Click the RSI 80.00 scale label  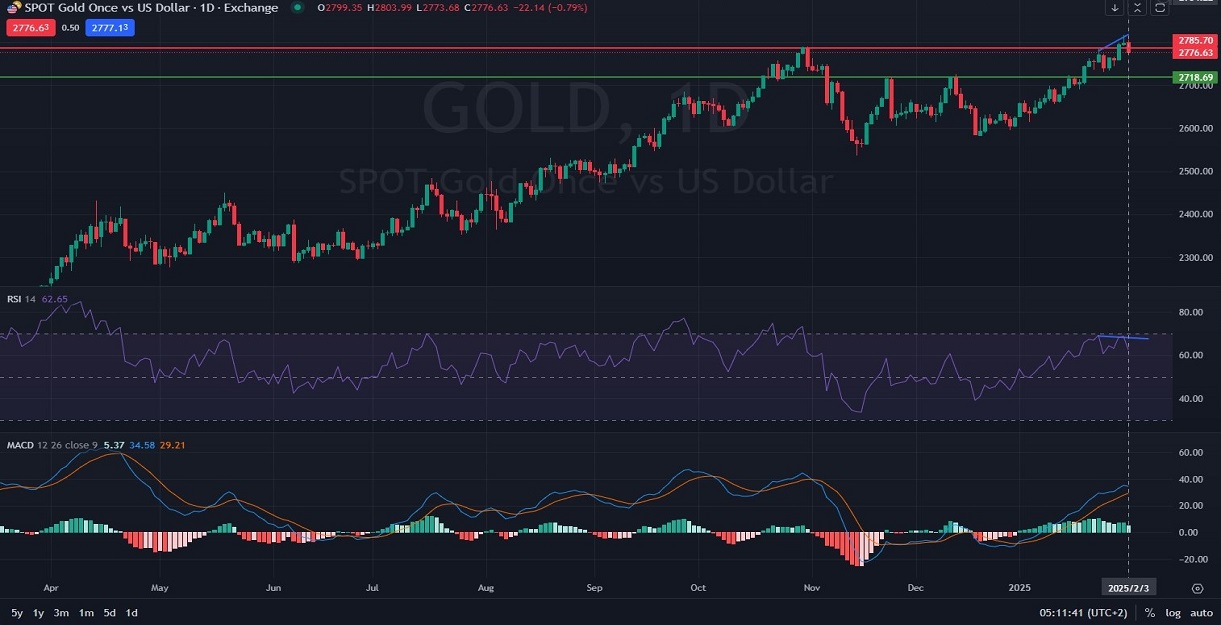tap(1190, 312)
